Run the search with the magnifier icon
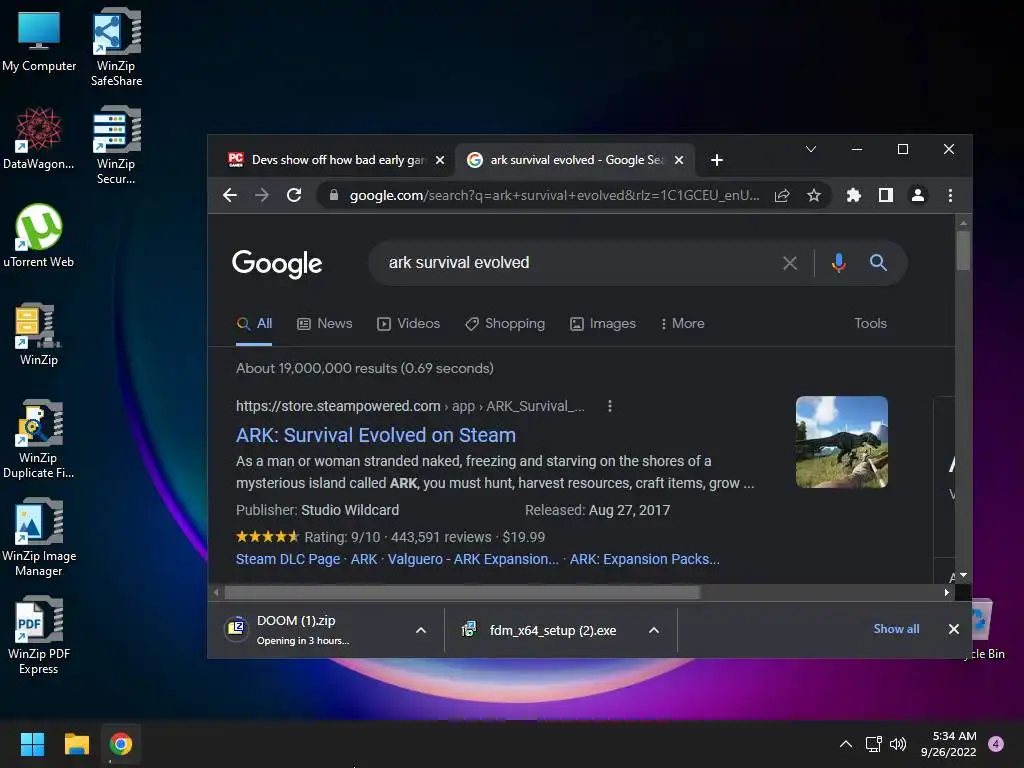 878,263
